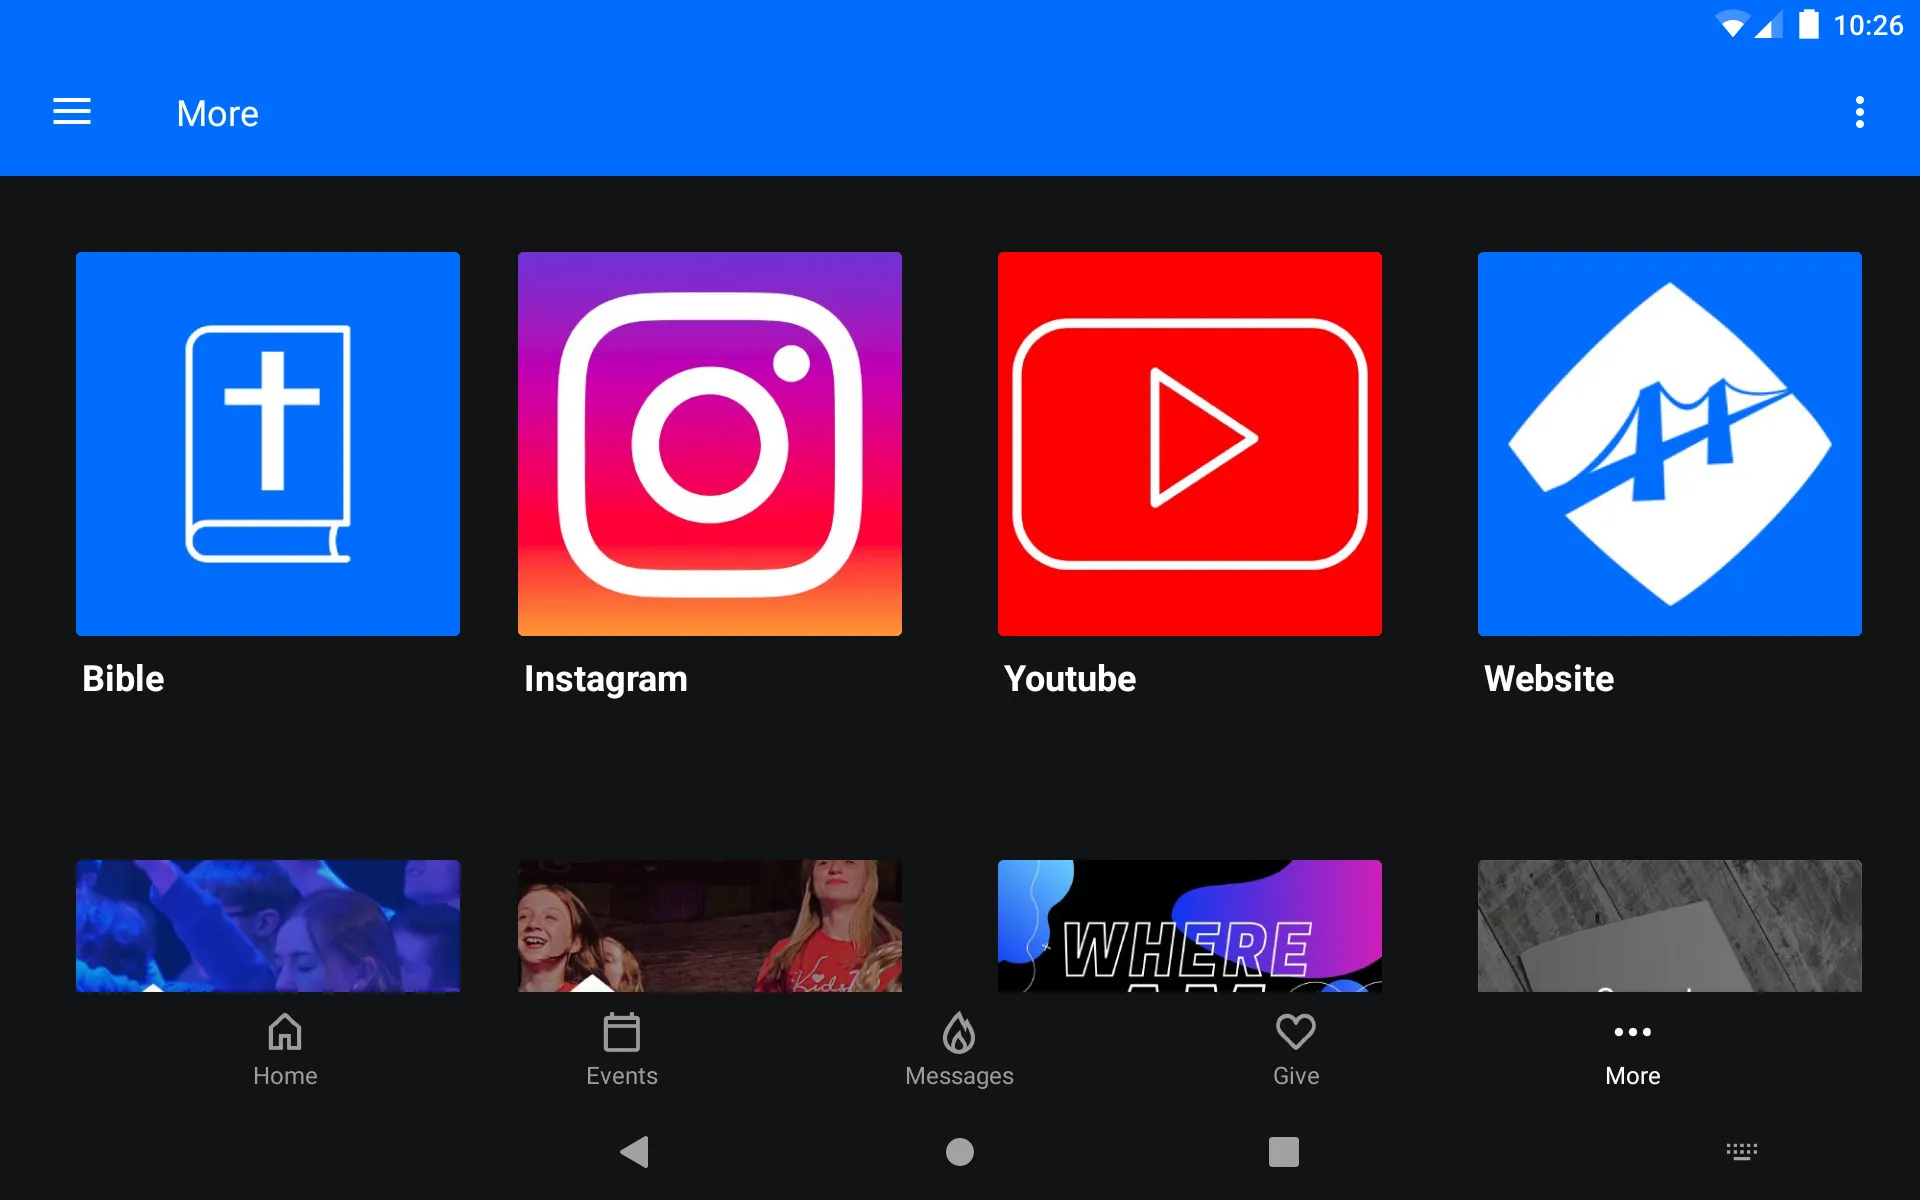Check Android battery status icon
This screenshot has height=1200, width=1920.
pos(1811,26)
